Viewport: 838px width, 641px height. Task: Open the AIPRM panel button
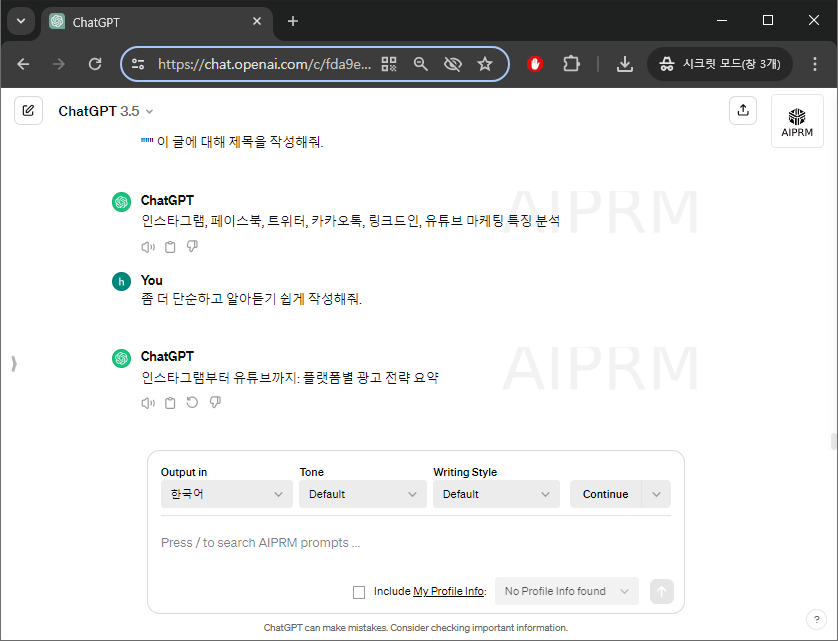tap(797, 121)
